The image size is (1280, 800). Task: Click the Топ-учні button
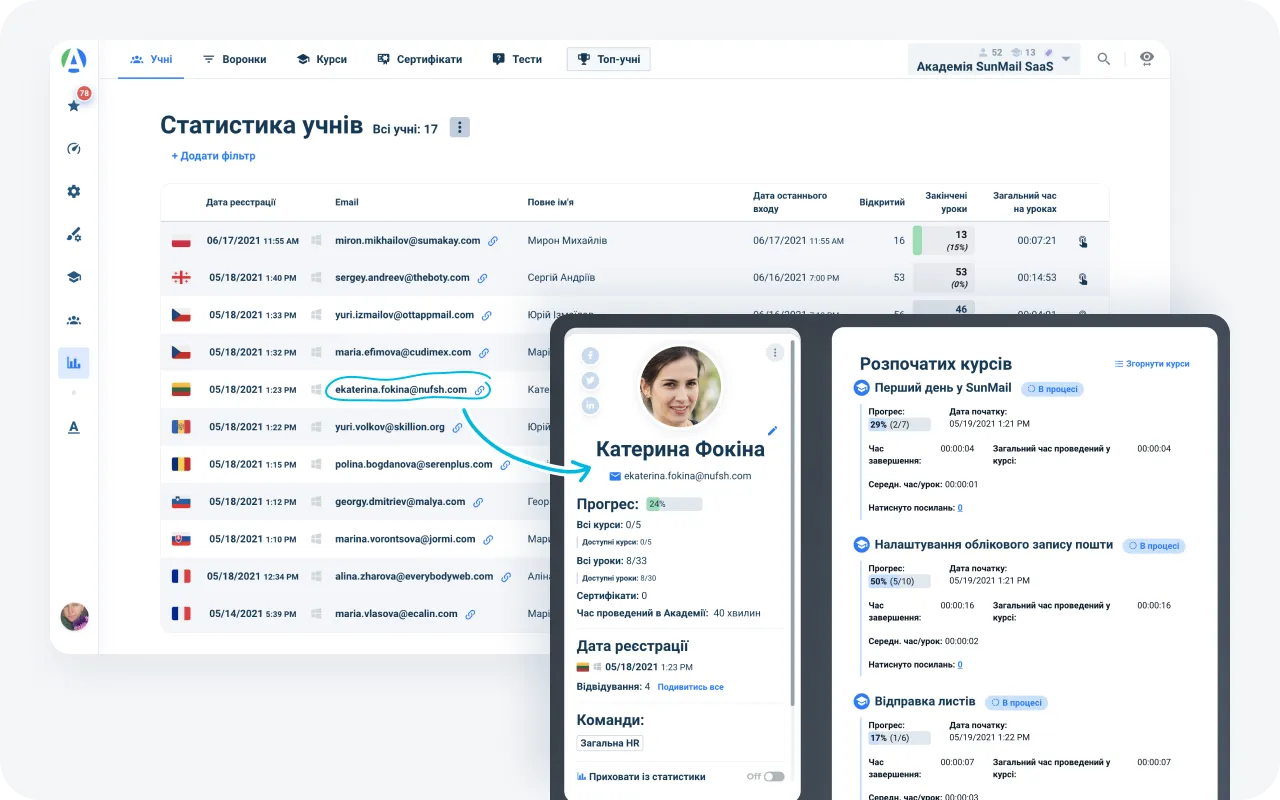pos(608,59)
